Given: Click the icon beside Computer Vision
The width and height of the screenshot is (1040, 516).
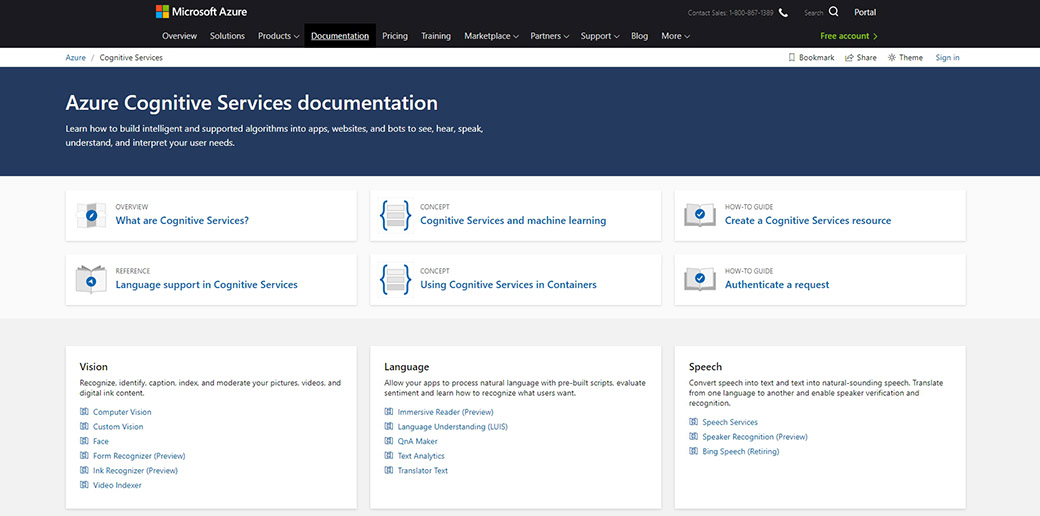Looking at the screenshot, I should pyautogui.click(x=84, y=412).
